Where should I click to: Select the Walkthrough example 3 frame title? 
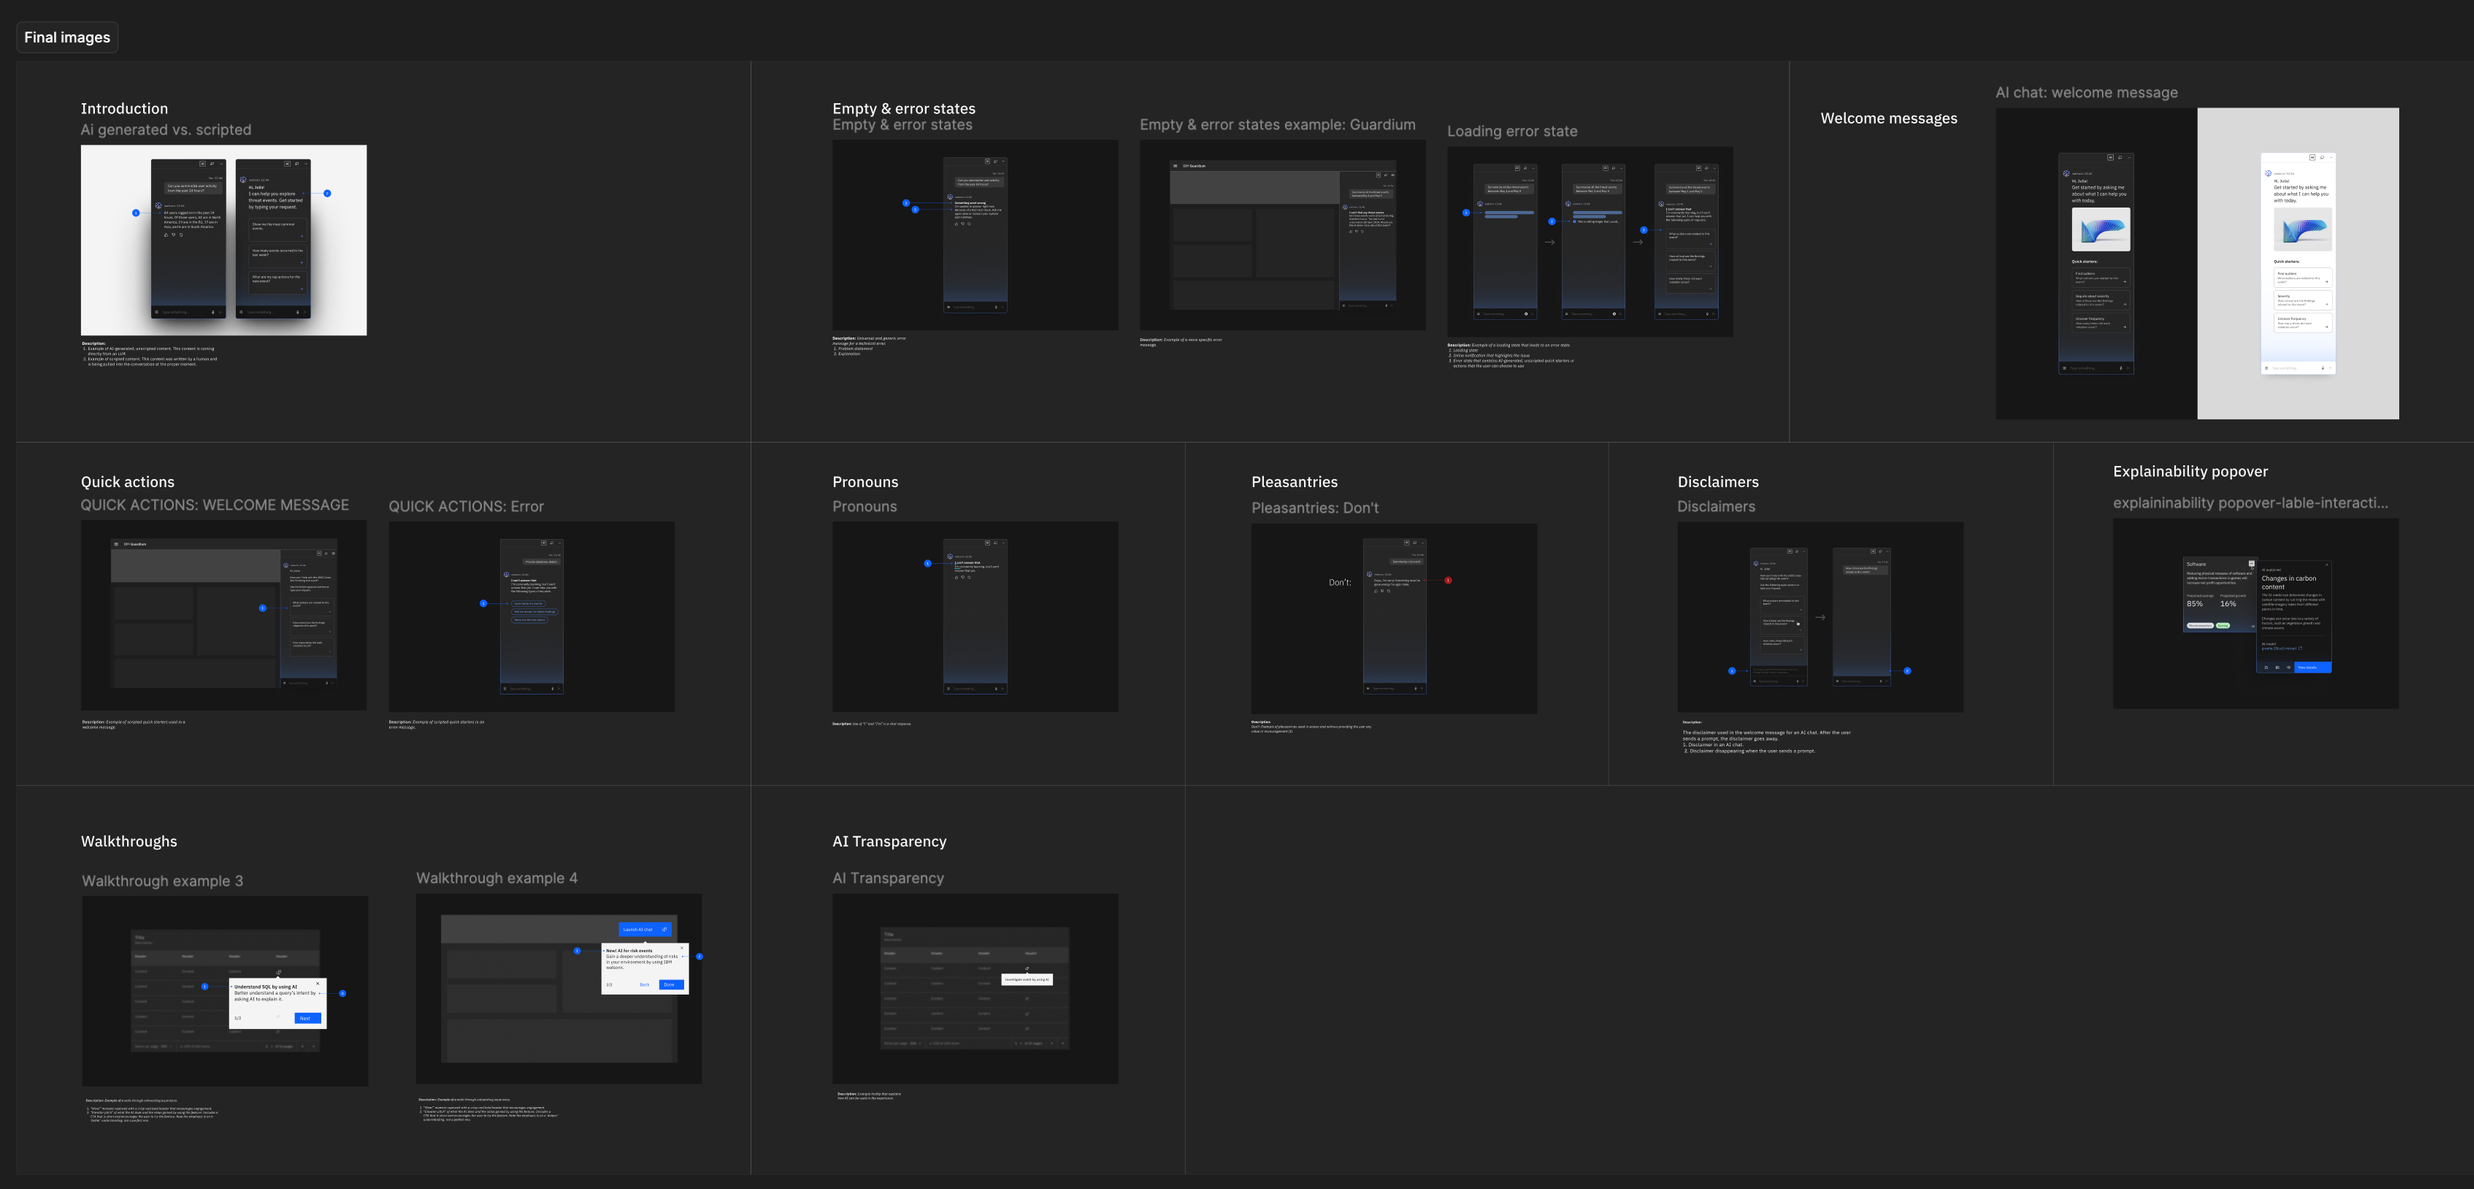[162, 881]
